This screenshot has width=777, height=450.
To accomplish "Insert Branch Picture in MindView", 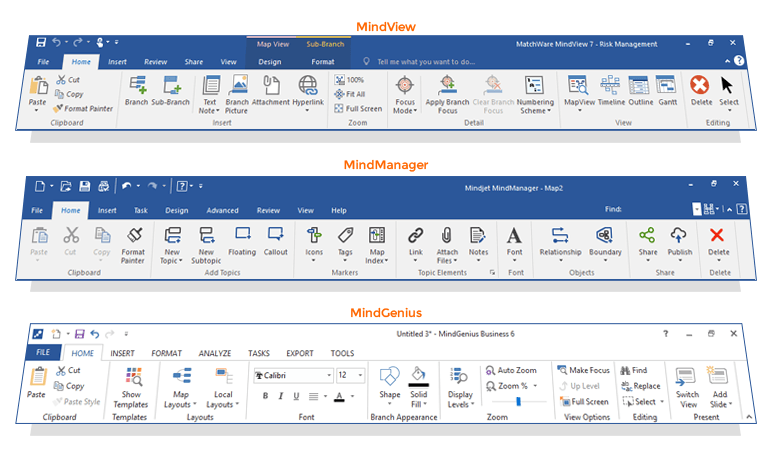I will 237,95.
